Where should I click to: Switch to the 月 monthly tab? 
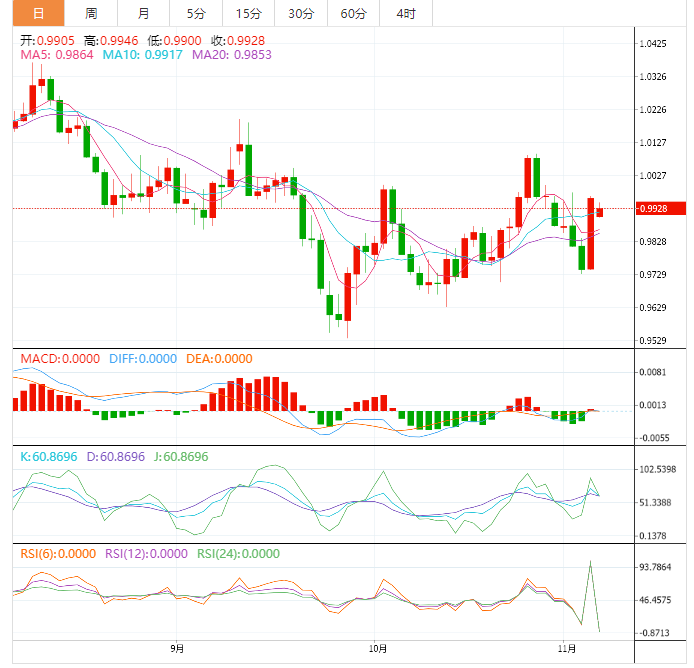[x=143, y=13]
